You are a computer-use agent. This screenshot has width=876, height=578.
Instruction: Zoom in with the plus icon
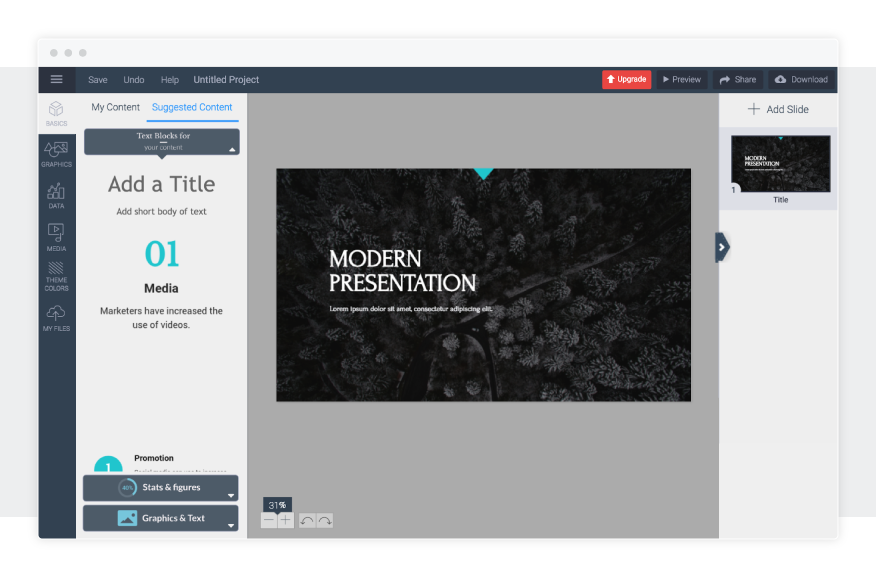pyautogui.click(x=285, y=520)
